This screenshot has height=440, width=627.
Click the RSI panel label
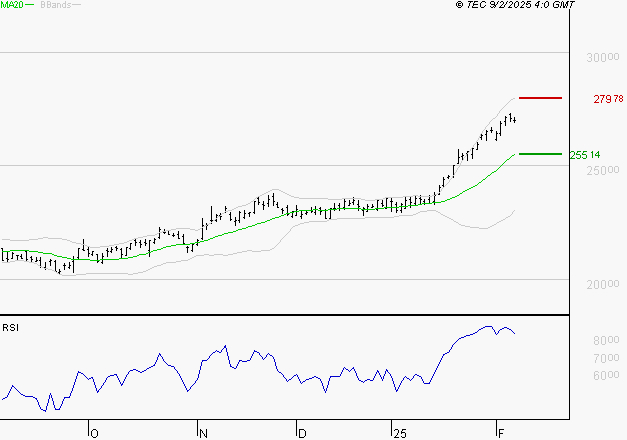pos(10,328)
